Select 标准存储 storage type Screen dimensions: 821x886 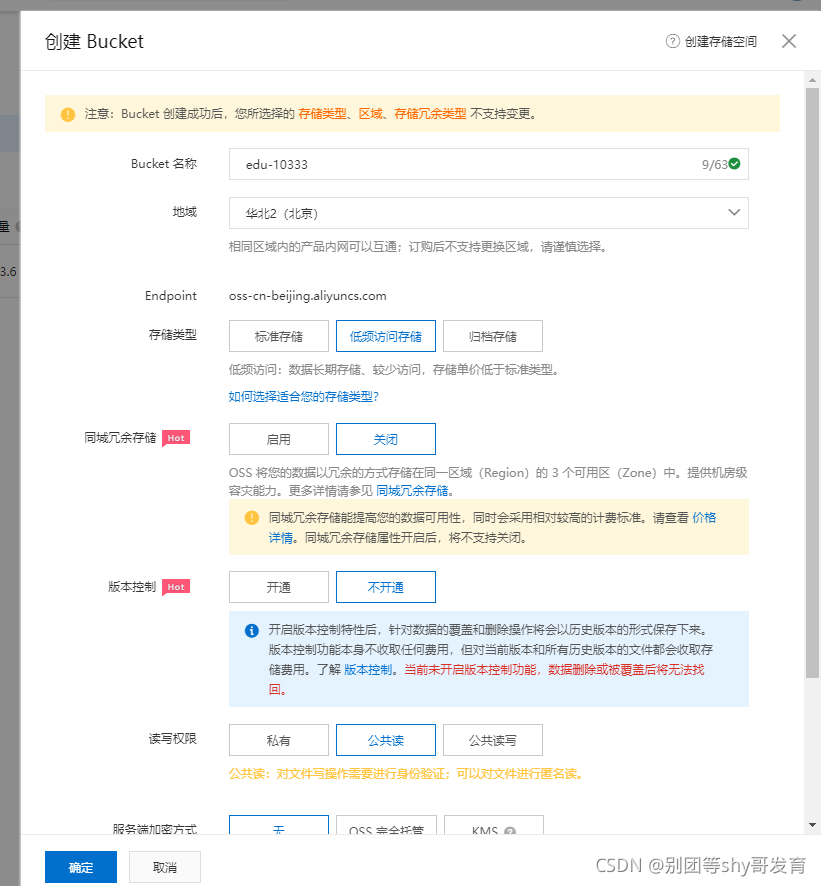(279, 336)
